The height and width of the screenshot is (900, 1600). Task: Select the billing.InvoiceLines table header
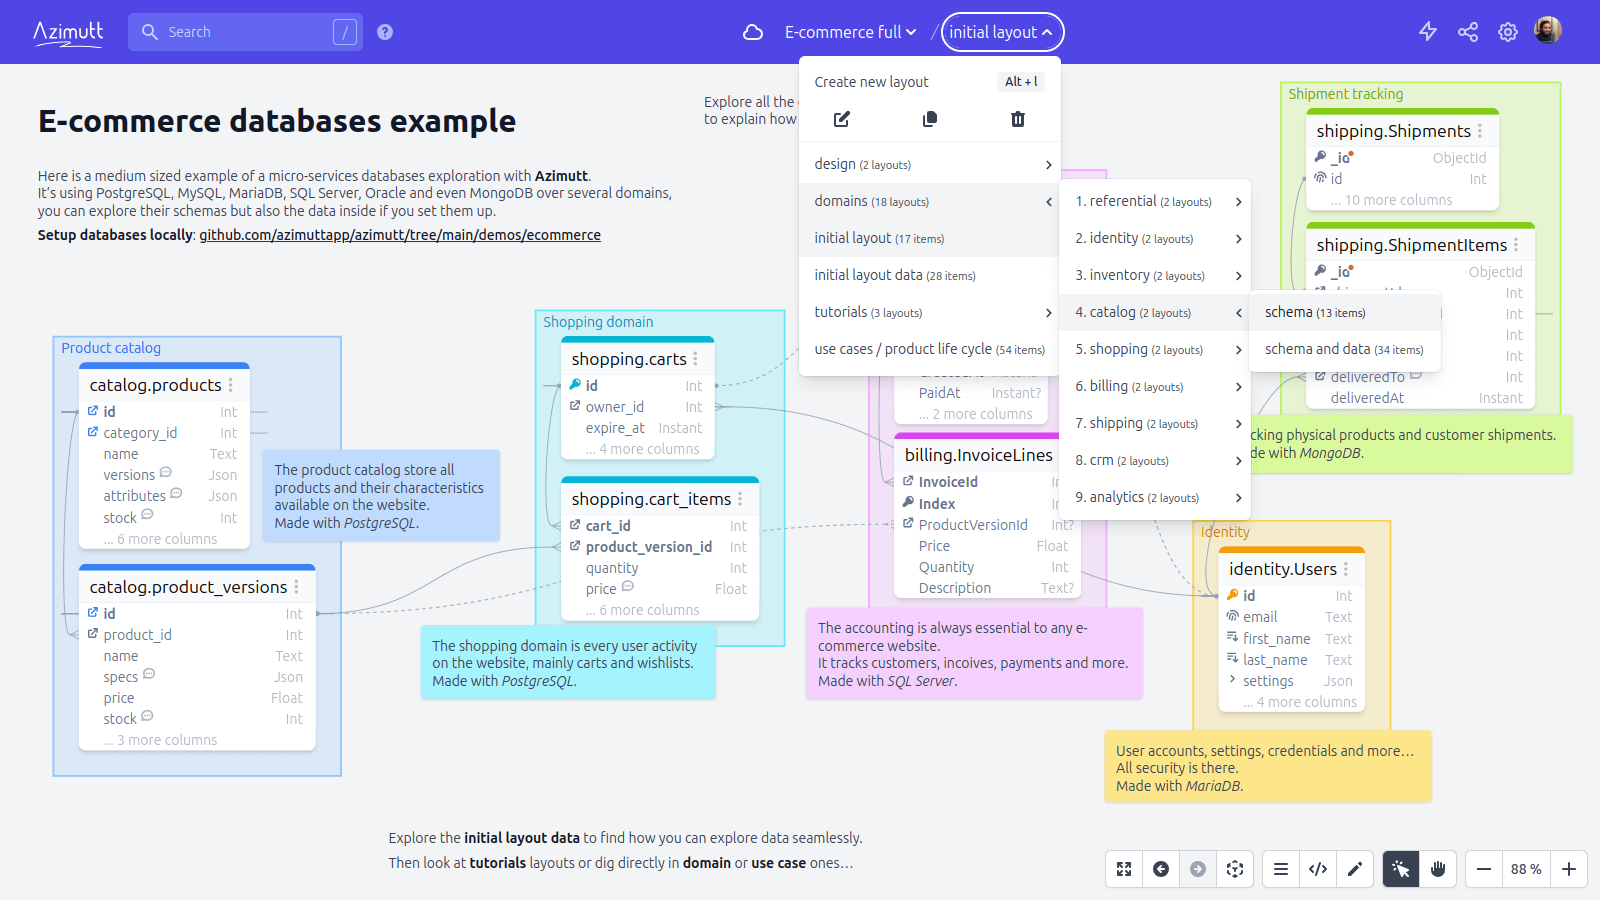coord(978,455)
